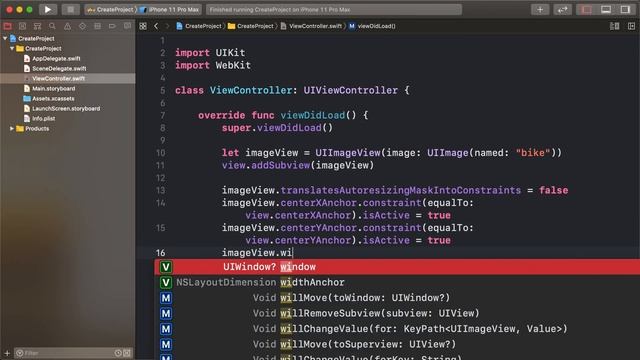Screen dimensions: 640x360
Task: Click ViewController.swift in the jump bar
Action: pos(311,26)
